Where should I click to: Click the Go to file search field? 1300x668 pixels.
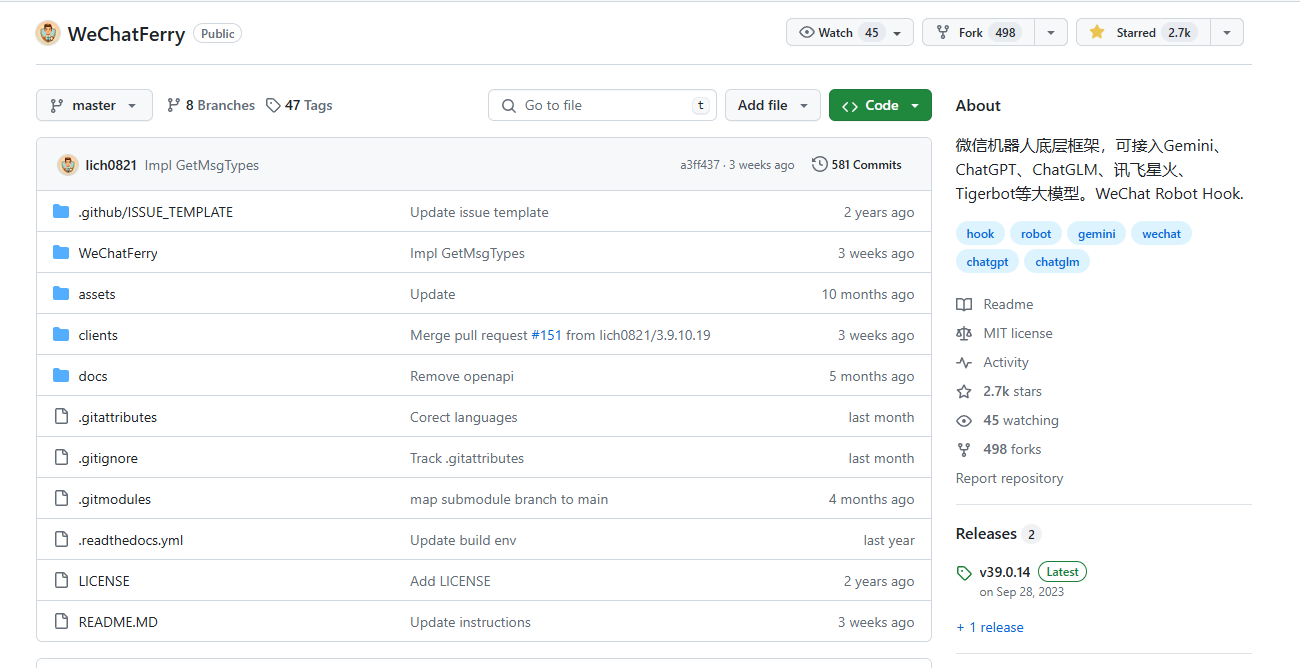tap(602, 105)
